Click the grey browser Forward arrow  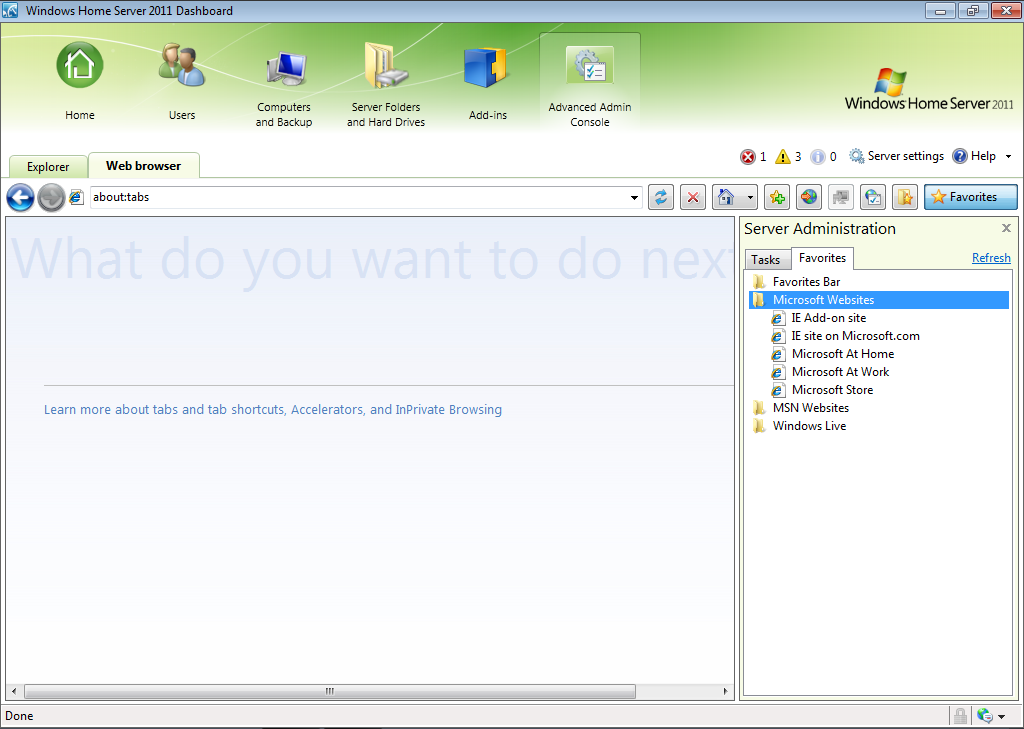click(x=51, y=197)
